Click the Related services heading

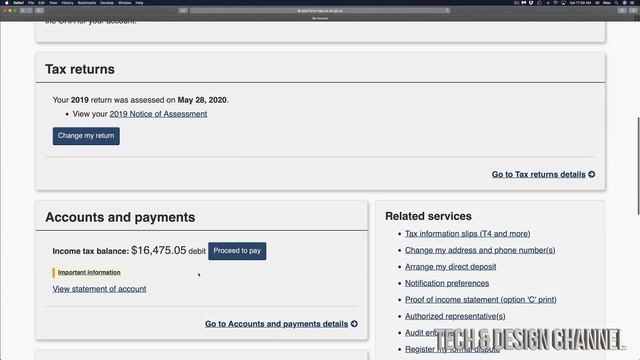(428, 216)
